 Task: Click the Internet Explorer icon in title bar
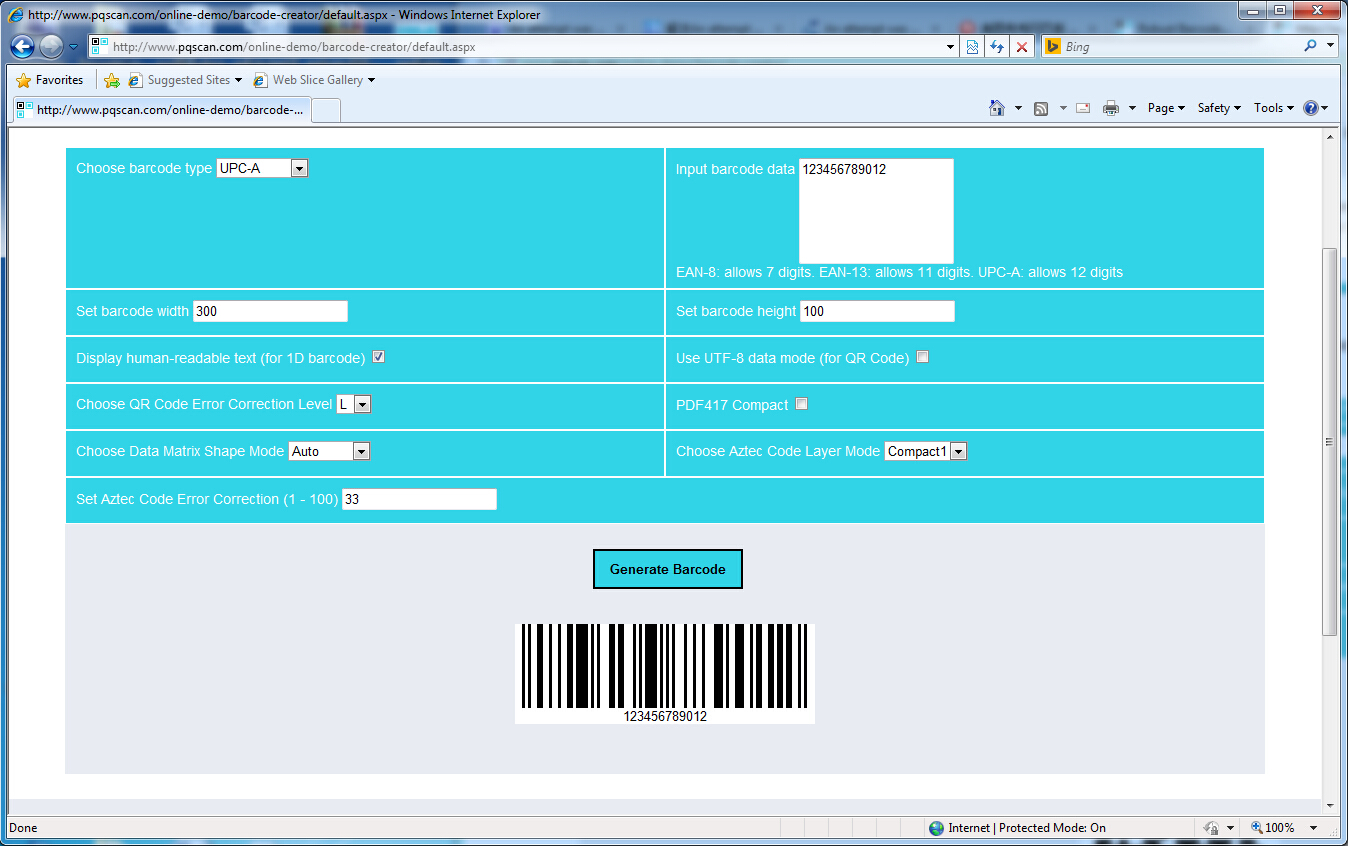(x=16, y=15)
